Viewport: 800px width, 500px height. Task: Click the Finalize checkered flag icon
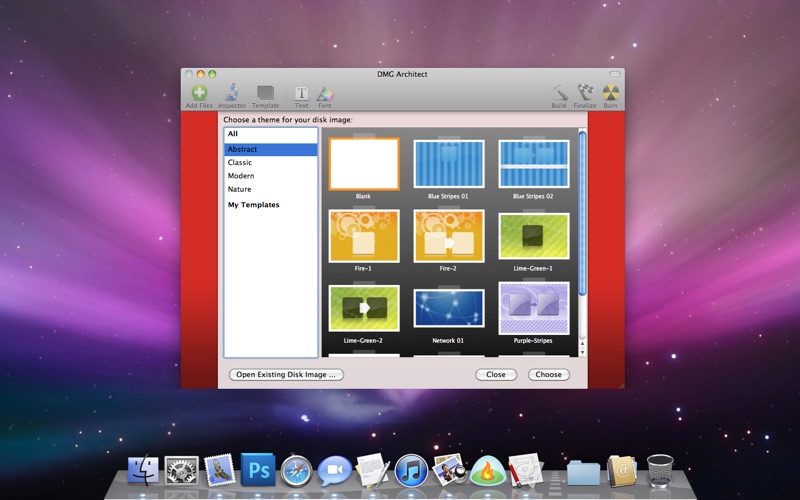585,93
